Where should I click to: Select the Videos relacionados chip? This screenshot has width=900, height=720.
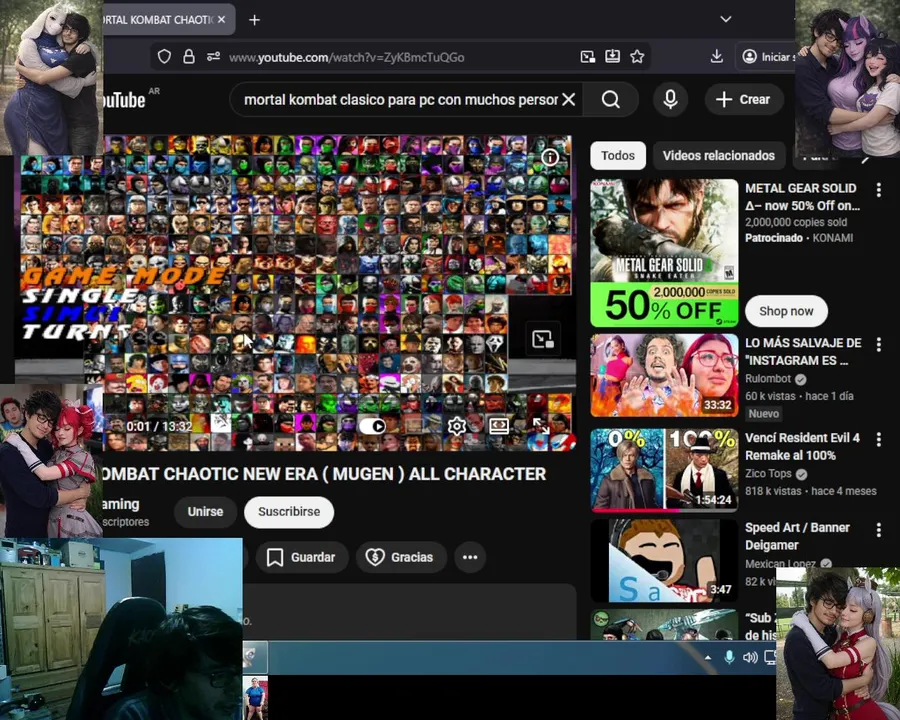click(x=719, y=156)
